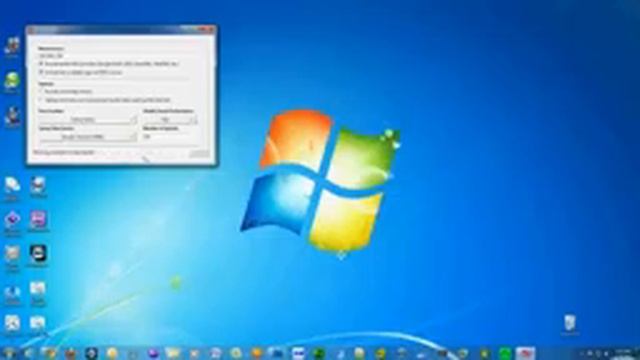Tick the first checked checkbox in the dialog

coord(41,64)
